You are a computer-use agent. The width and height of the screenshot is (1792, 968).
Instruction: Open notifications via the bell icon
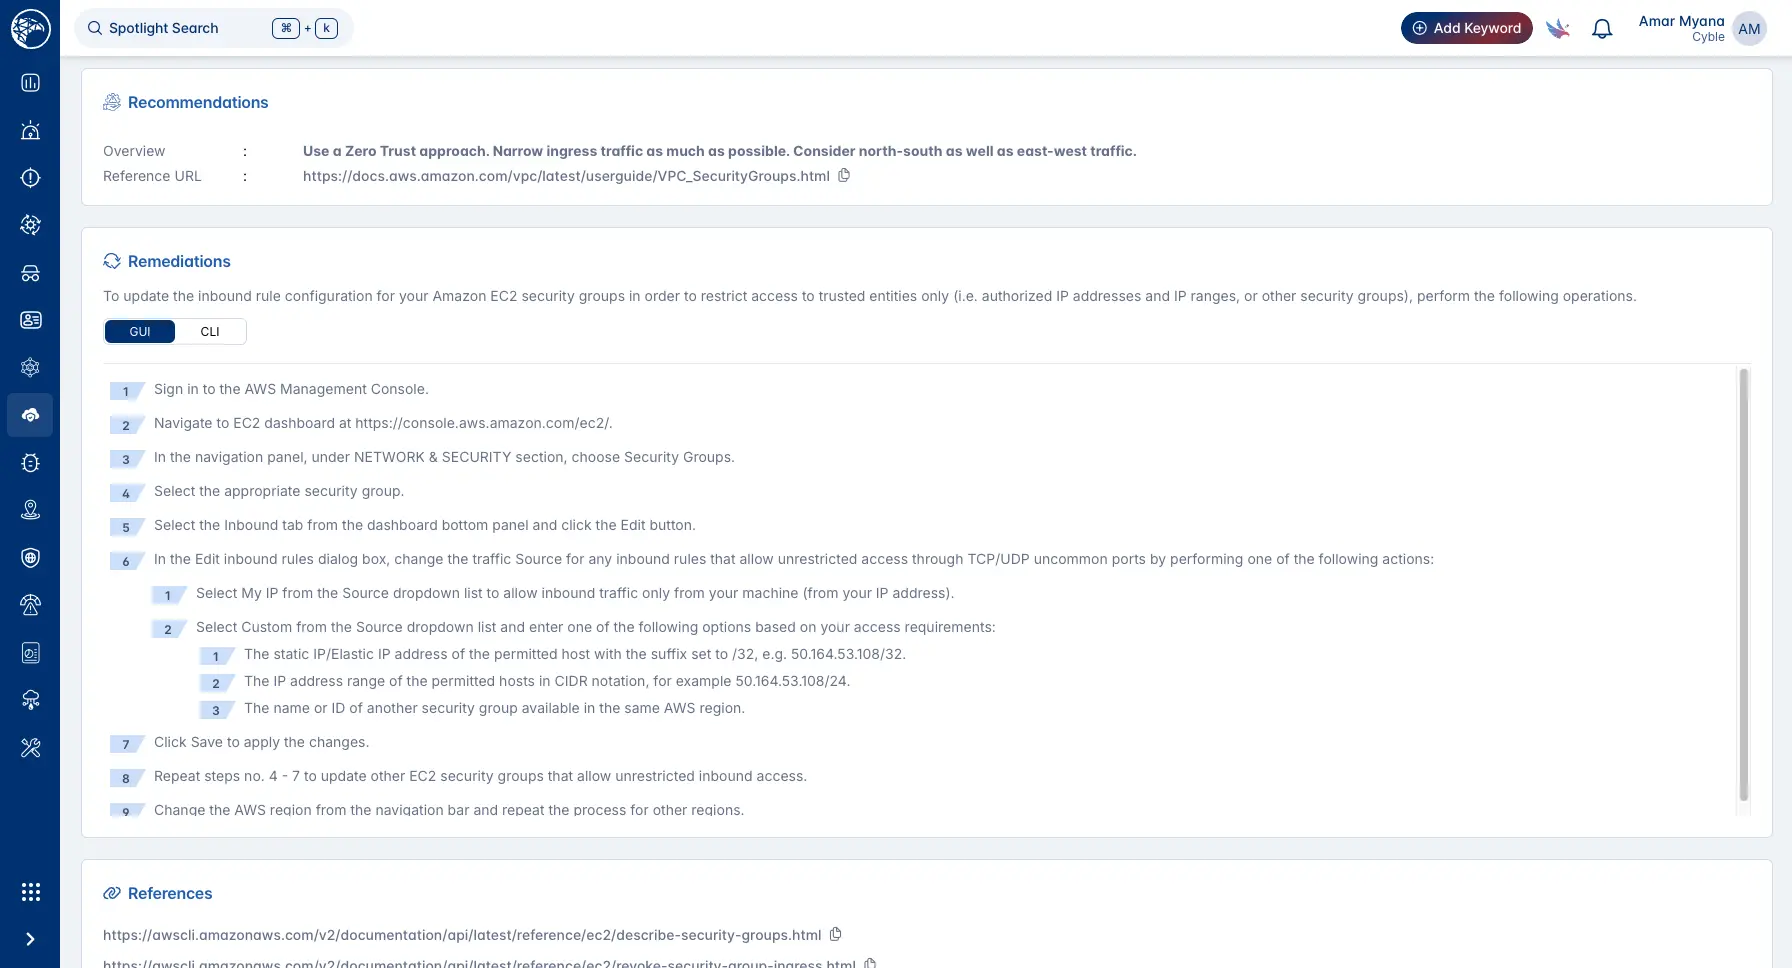point(1602,28)
